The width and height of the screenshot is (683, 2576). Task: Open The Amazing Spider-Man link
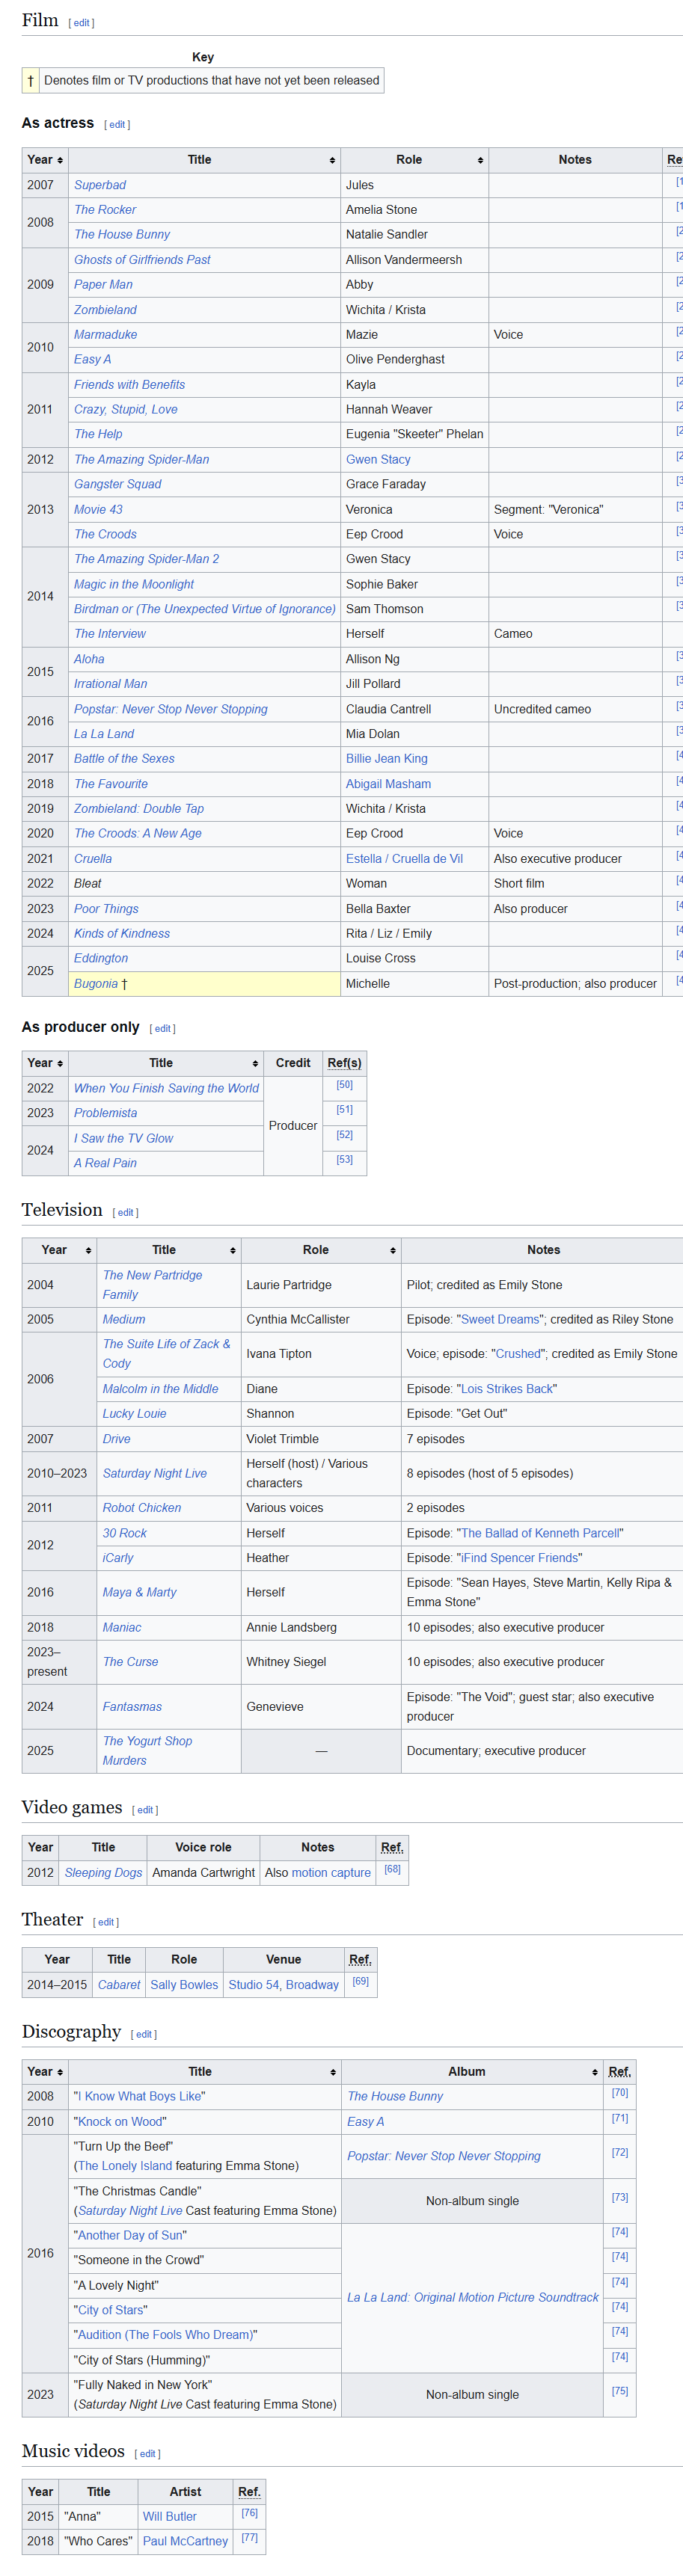pos(141,460)
